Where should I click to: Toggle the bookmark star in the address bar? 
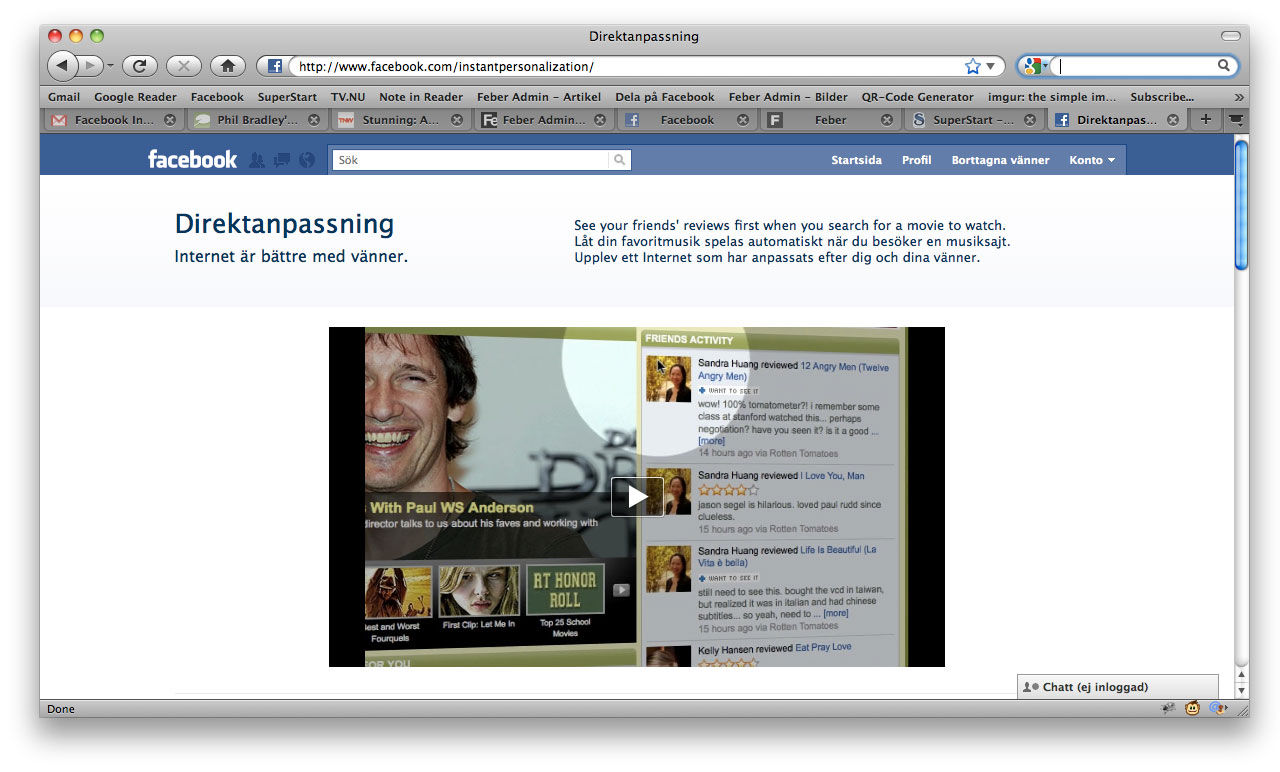click(971, 66)
